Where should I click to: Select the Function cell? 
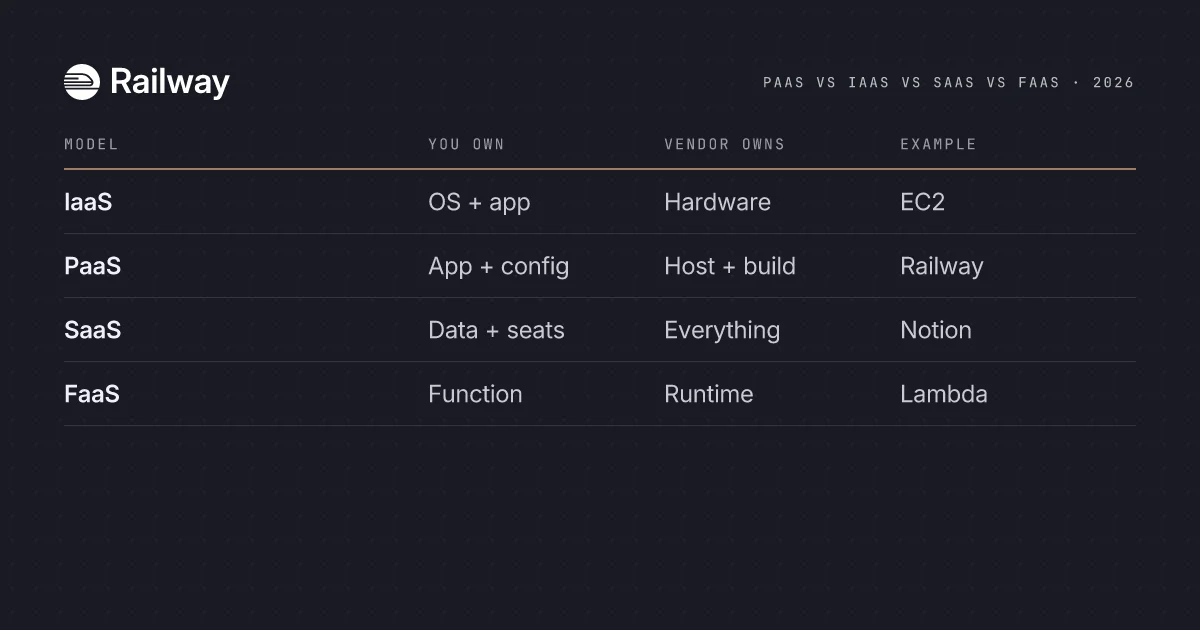pos(475,394)
